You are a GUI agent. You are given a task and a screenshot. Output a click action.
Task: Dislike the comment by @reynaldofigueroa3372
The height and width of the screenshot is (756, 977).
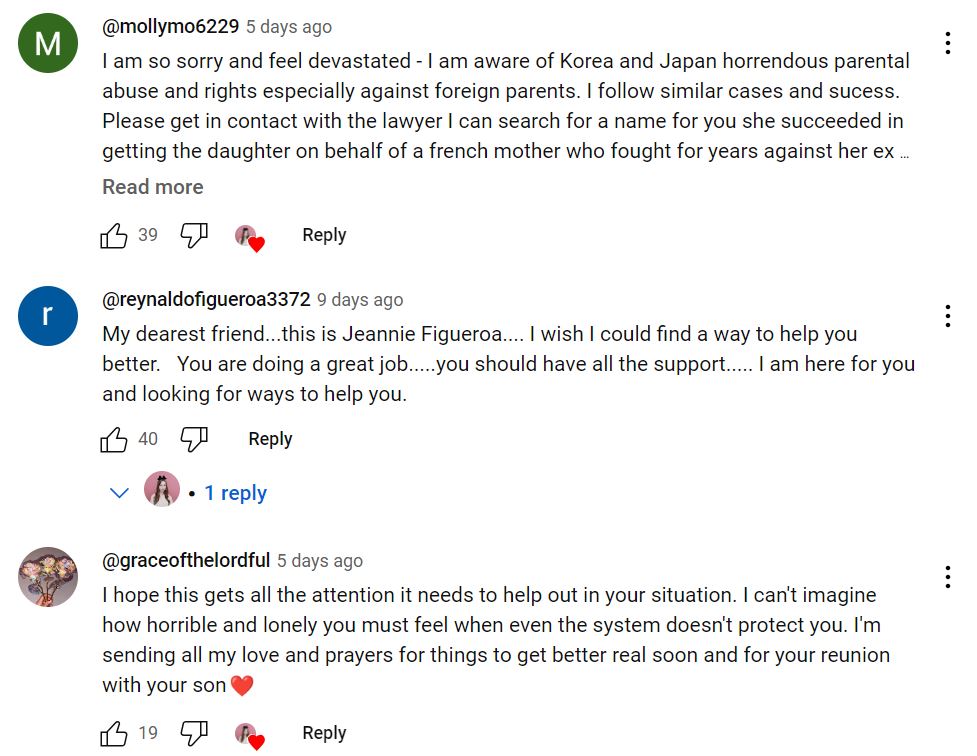click(194, 439)
